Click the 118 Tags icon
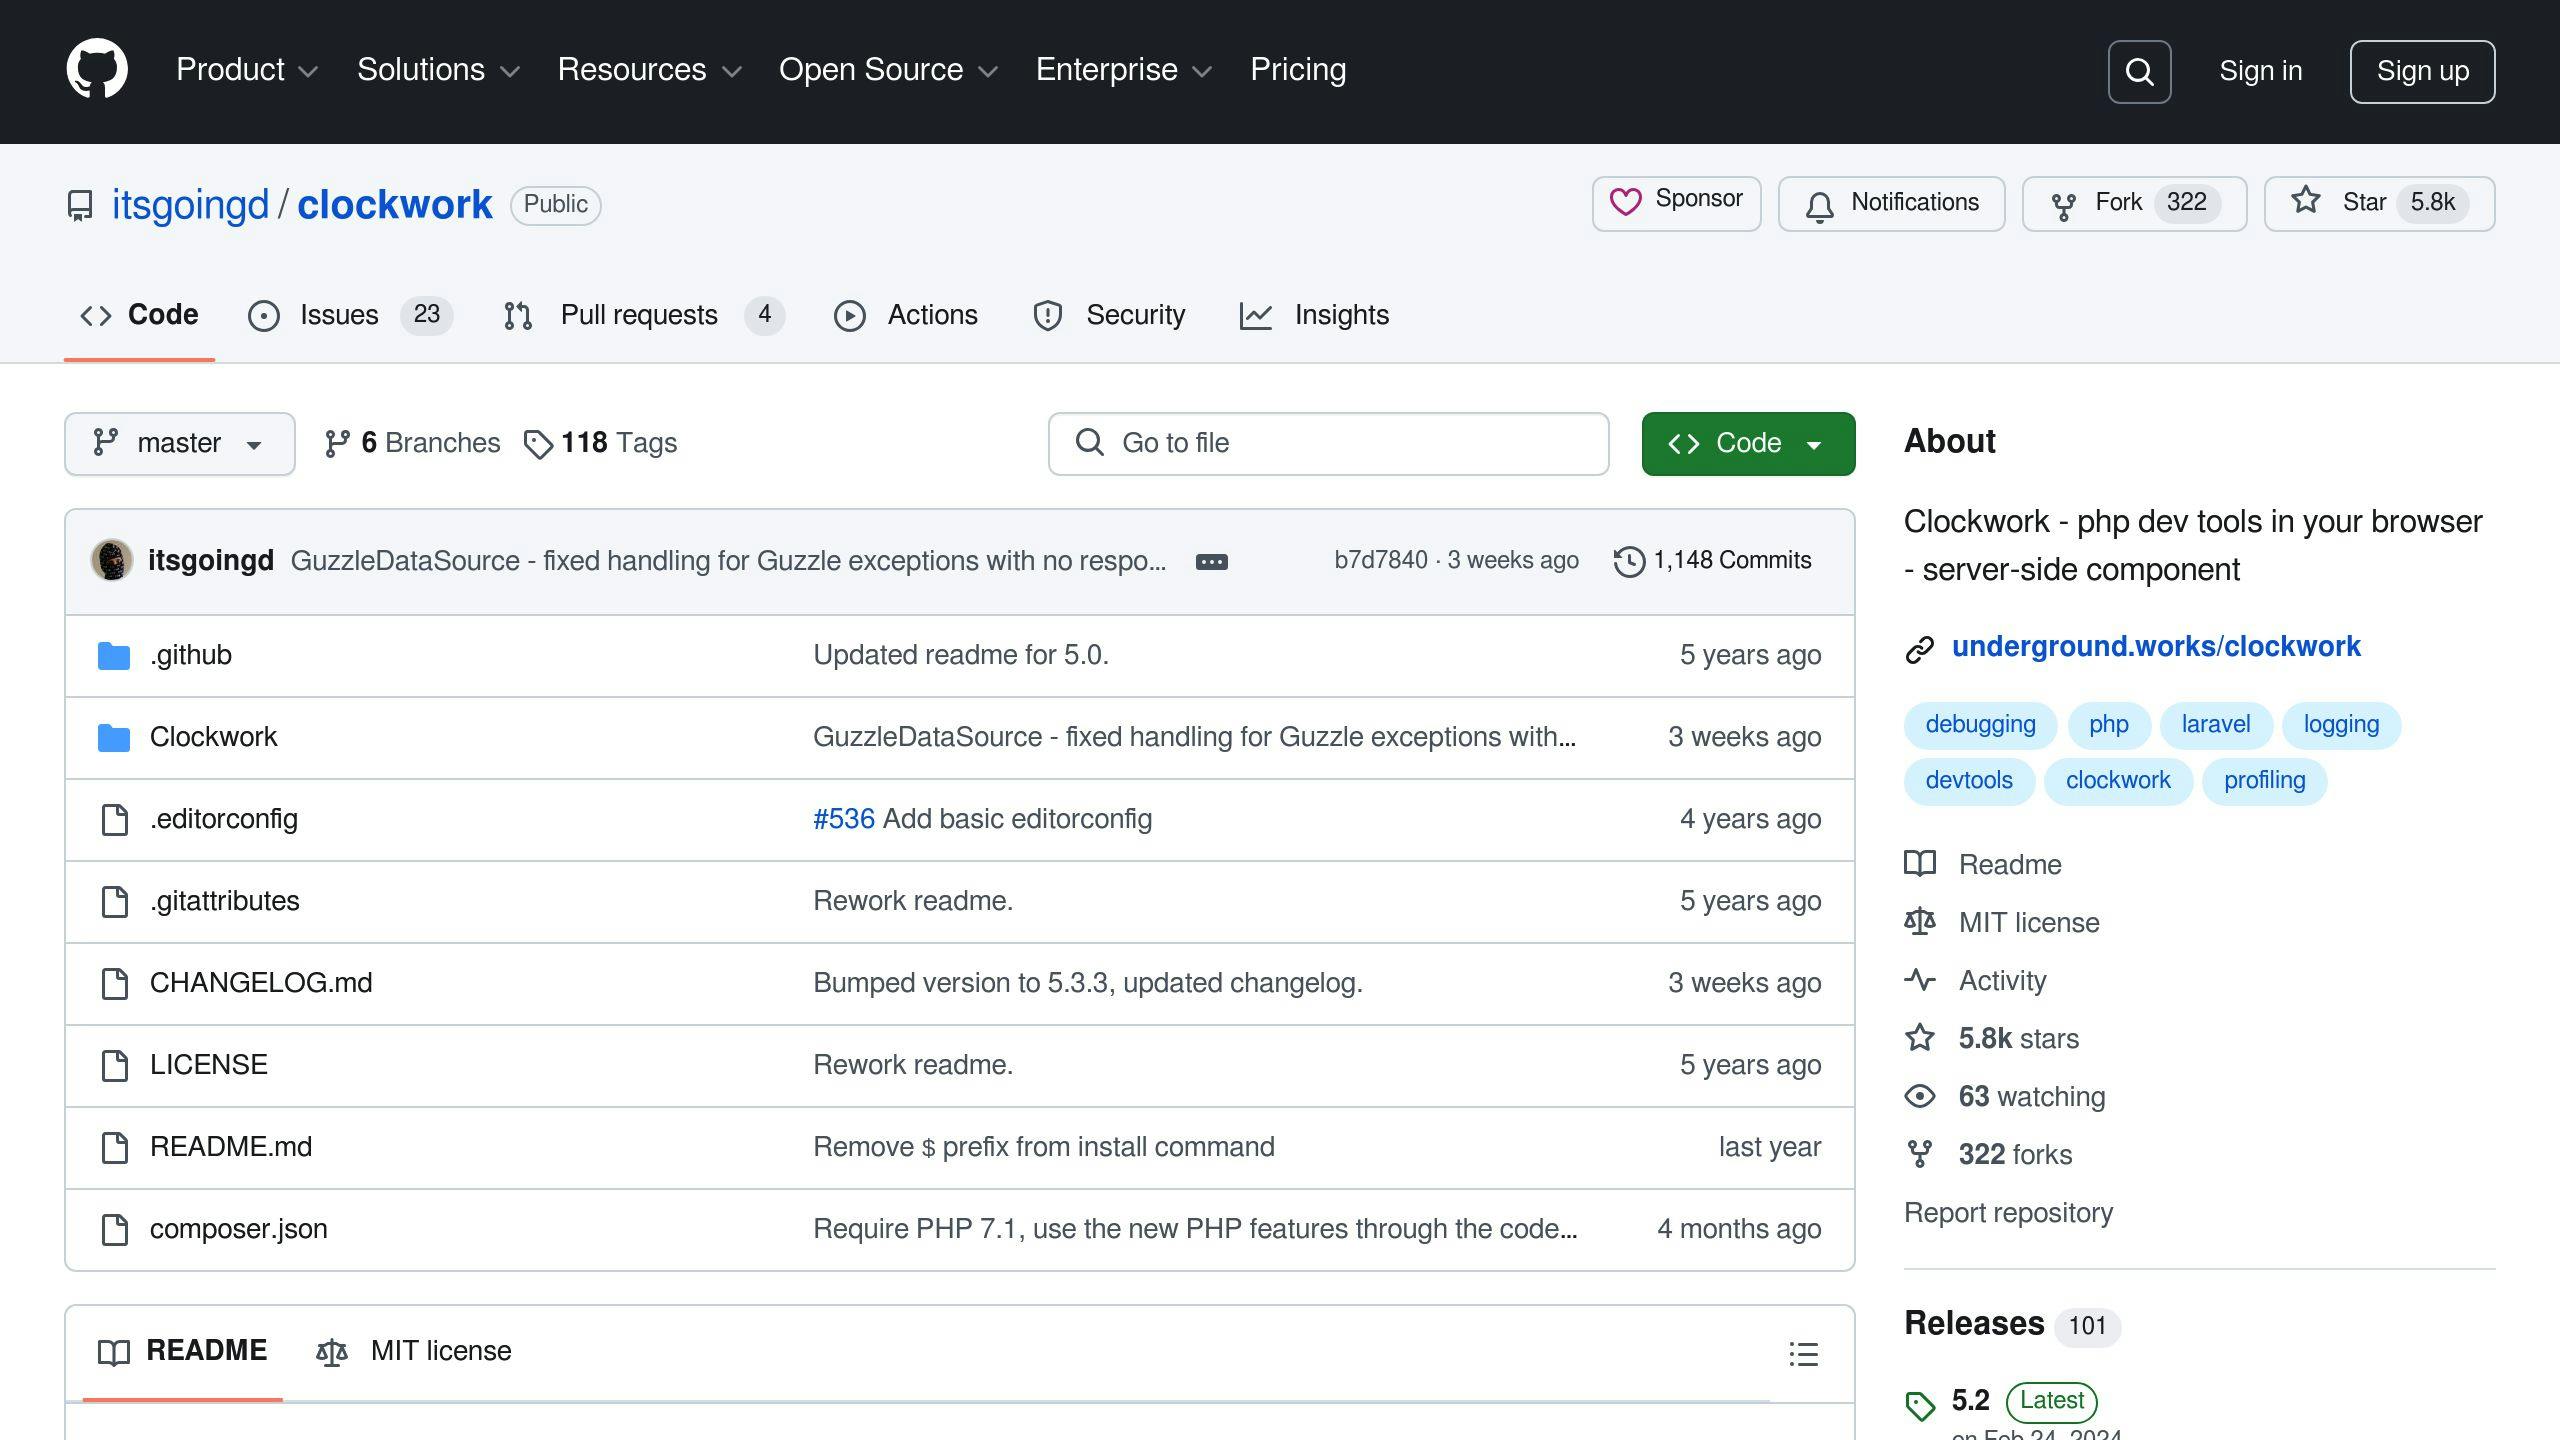2560x1440 pixels. click(538, 444)
